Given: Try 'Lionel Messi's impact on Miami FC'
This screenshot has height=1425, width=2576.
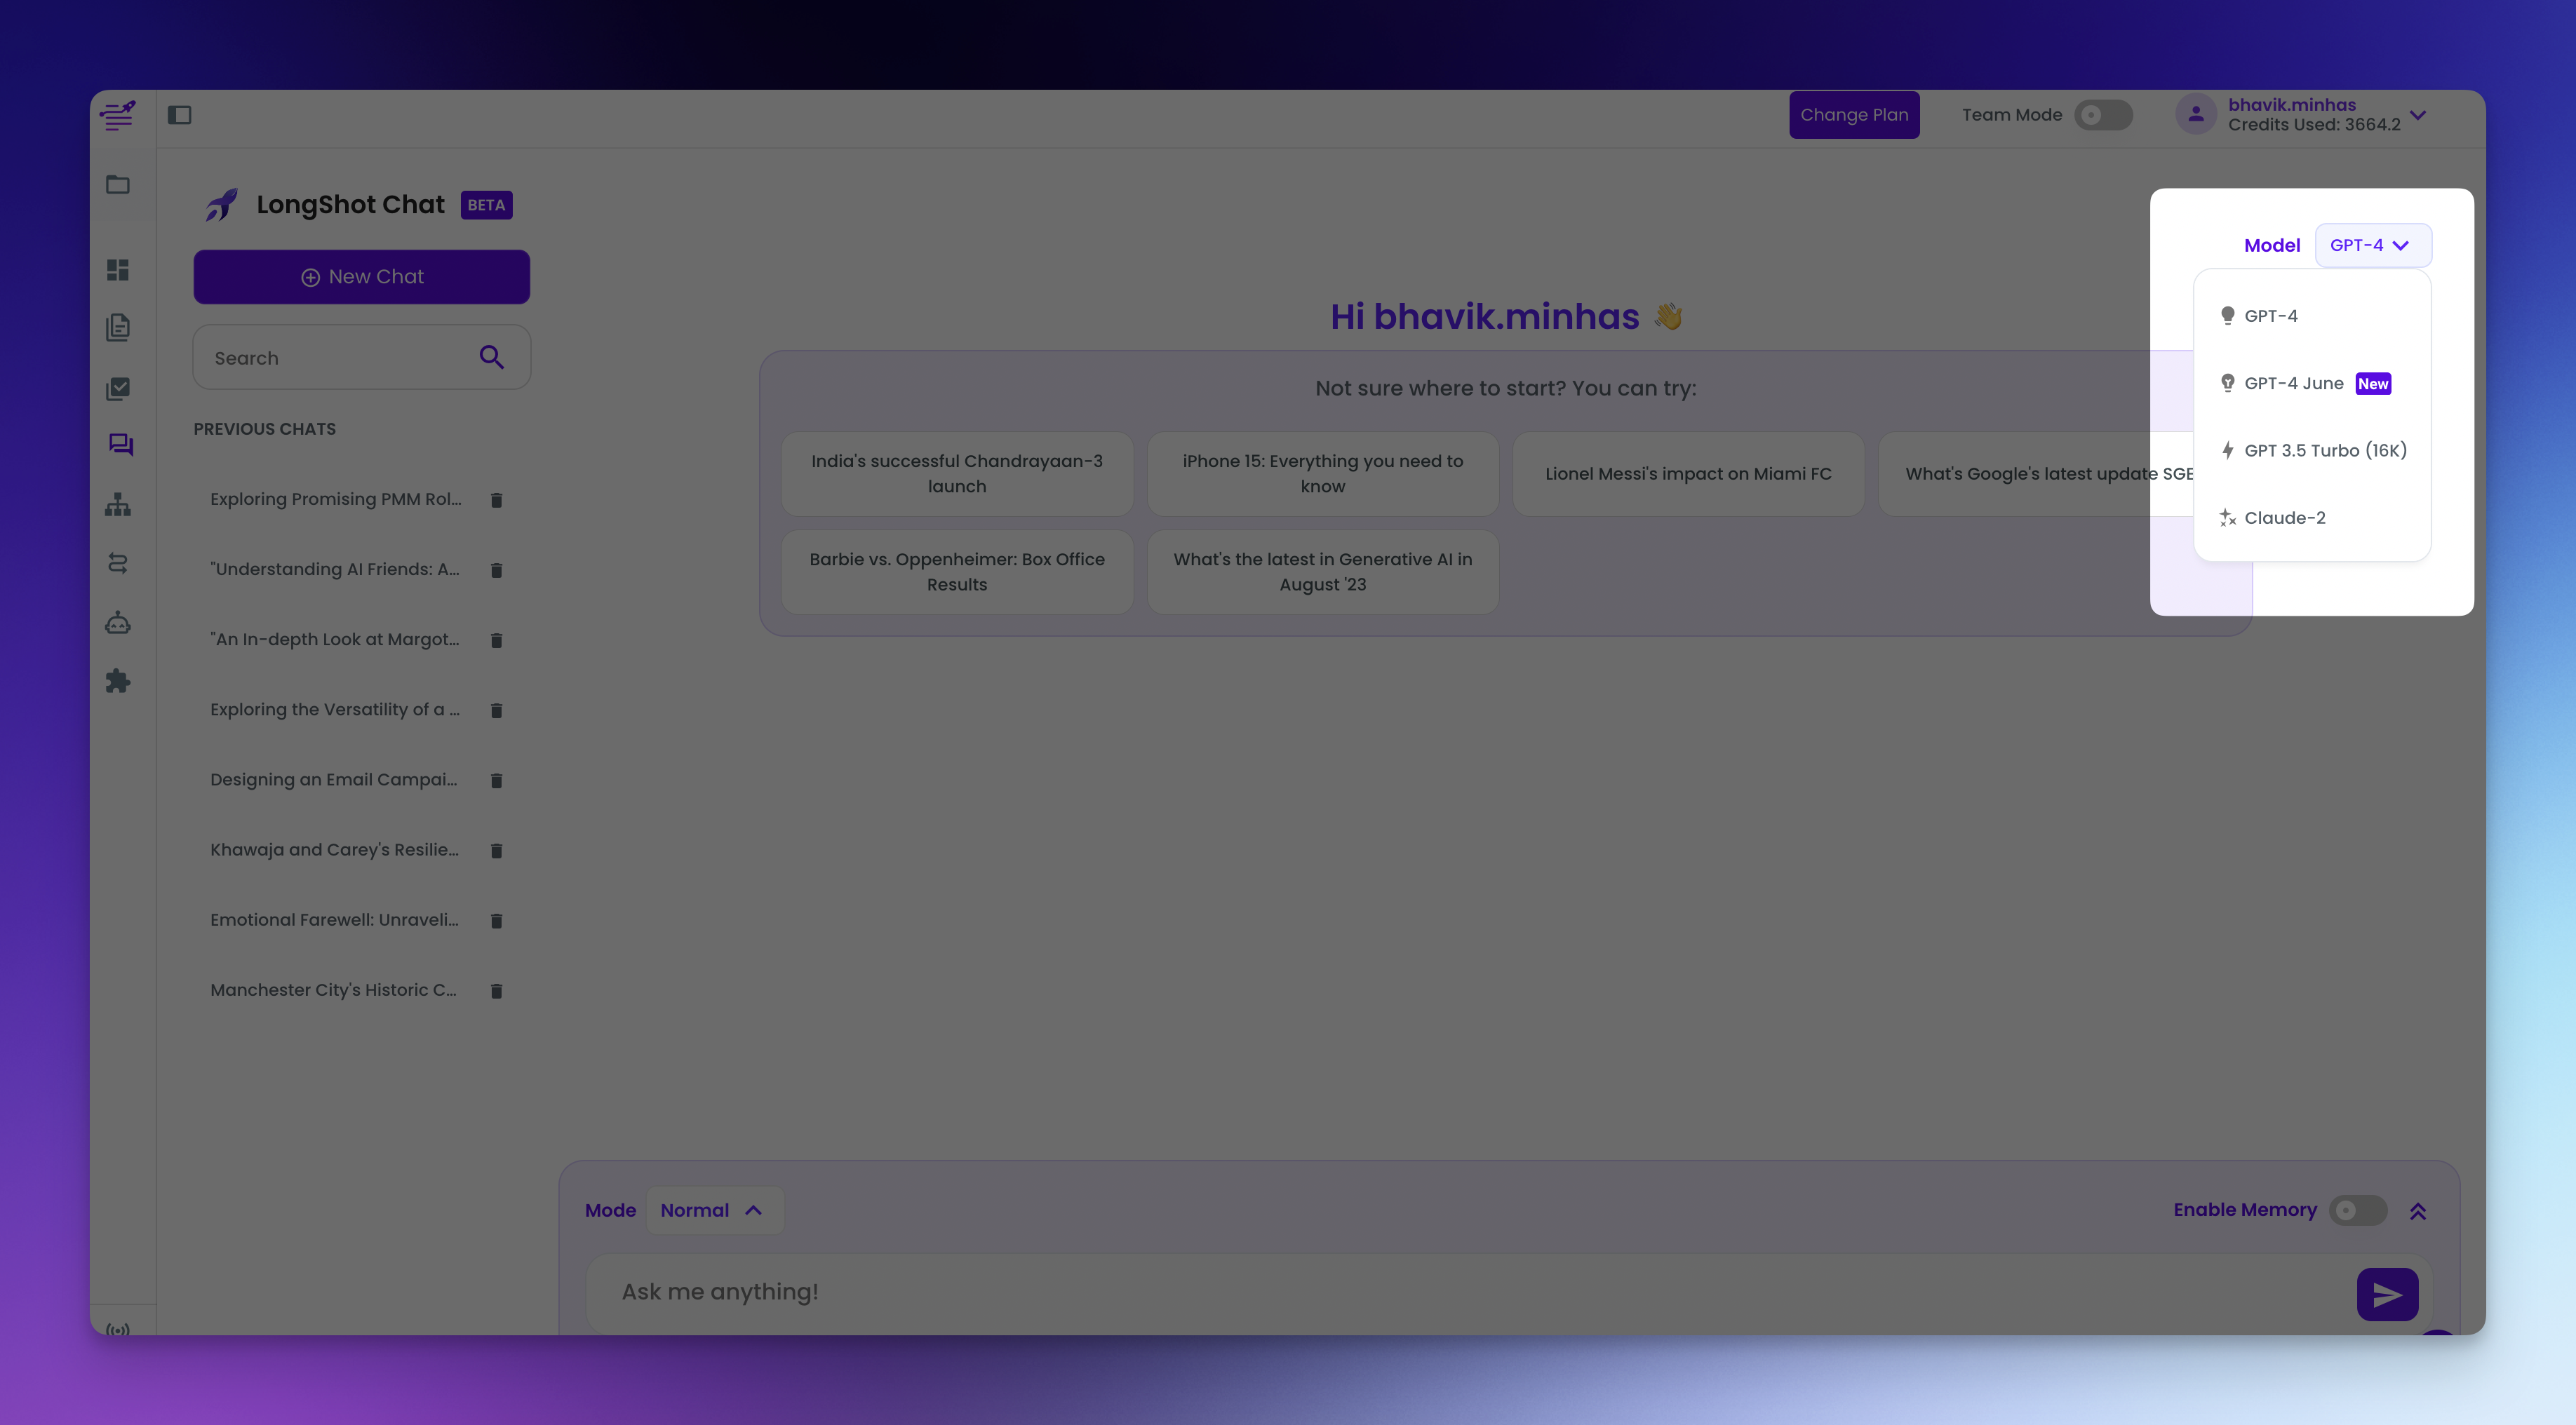Looking at the screenshot, I should pyautogui.click(x=1688, y=474).
